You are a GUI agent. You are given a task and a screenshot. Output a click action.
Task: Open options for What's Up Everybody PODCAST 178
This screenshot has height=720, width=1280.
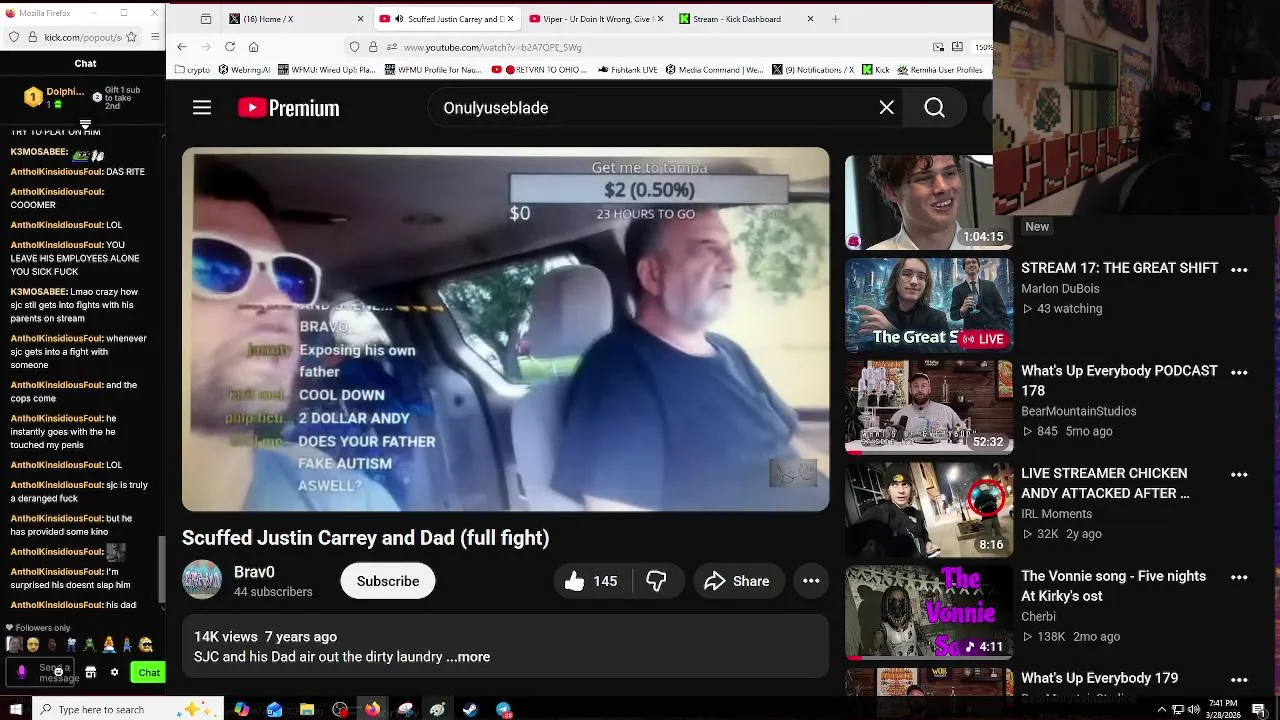[x=1239, y=373]
